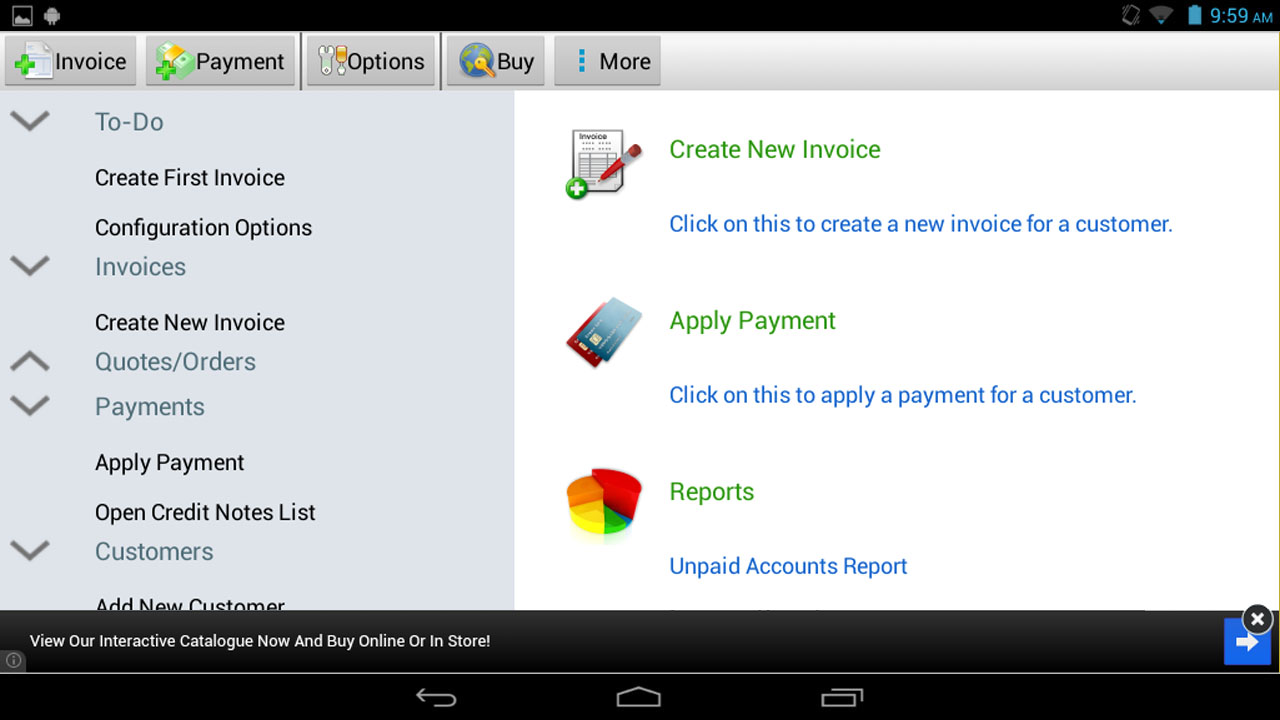
Task: Open the Unpaid Accounts Report link
Action: click(x=788, y=566)
